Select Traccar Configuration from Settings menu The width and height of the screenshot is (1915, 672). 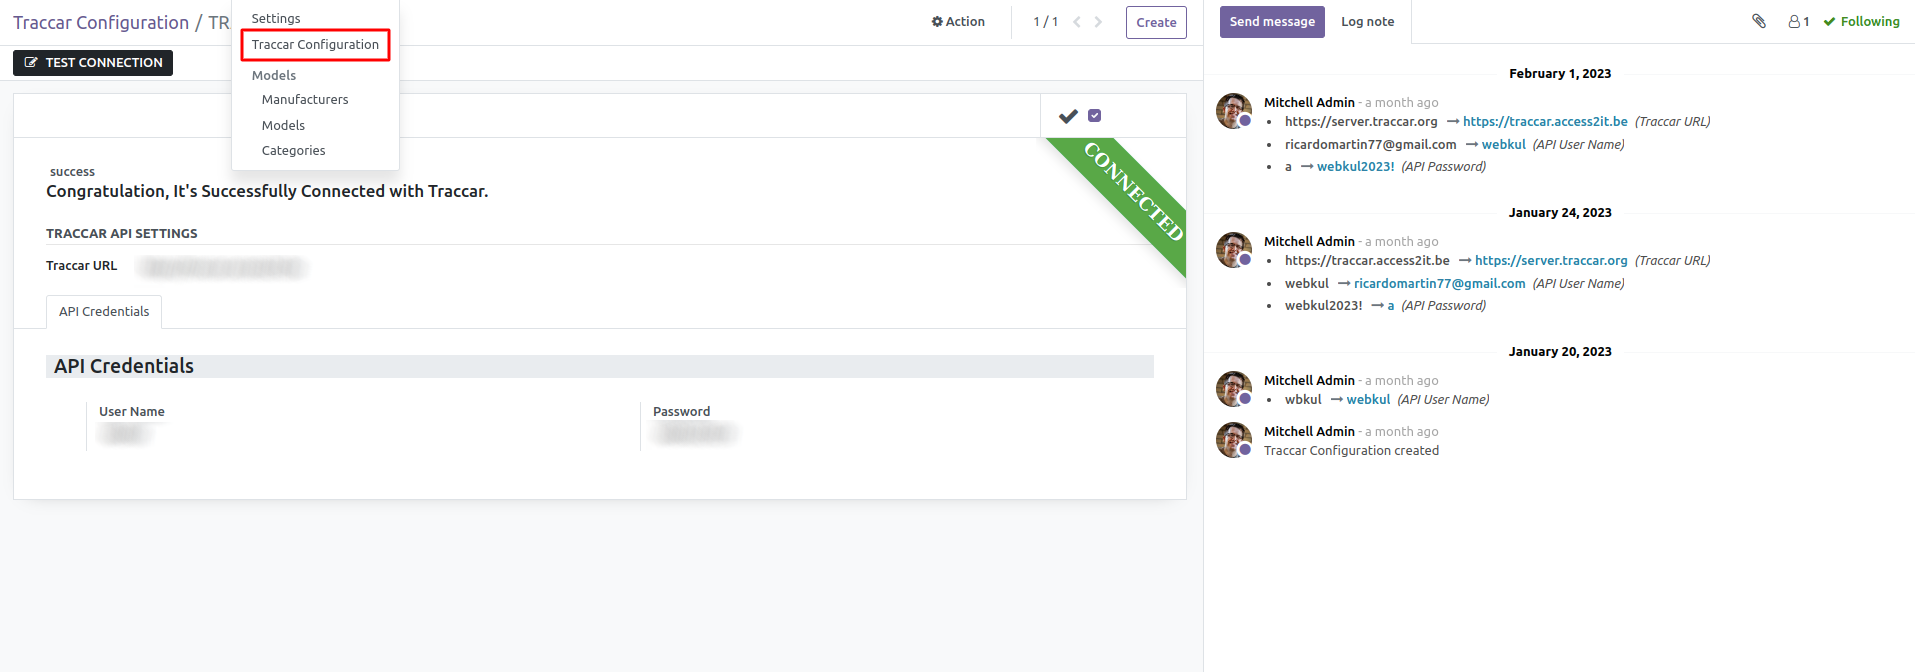point(315,45)
